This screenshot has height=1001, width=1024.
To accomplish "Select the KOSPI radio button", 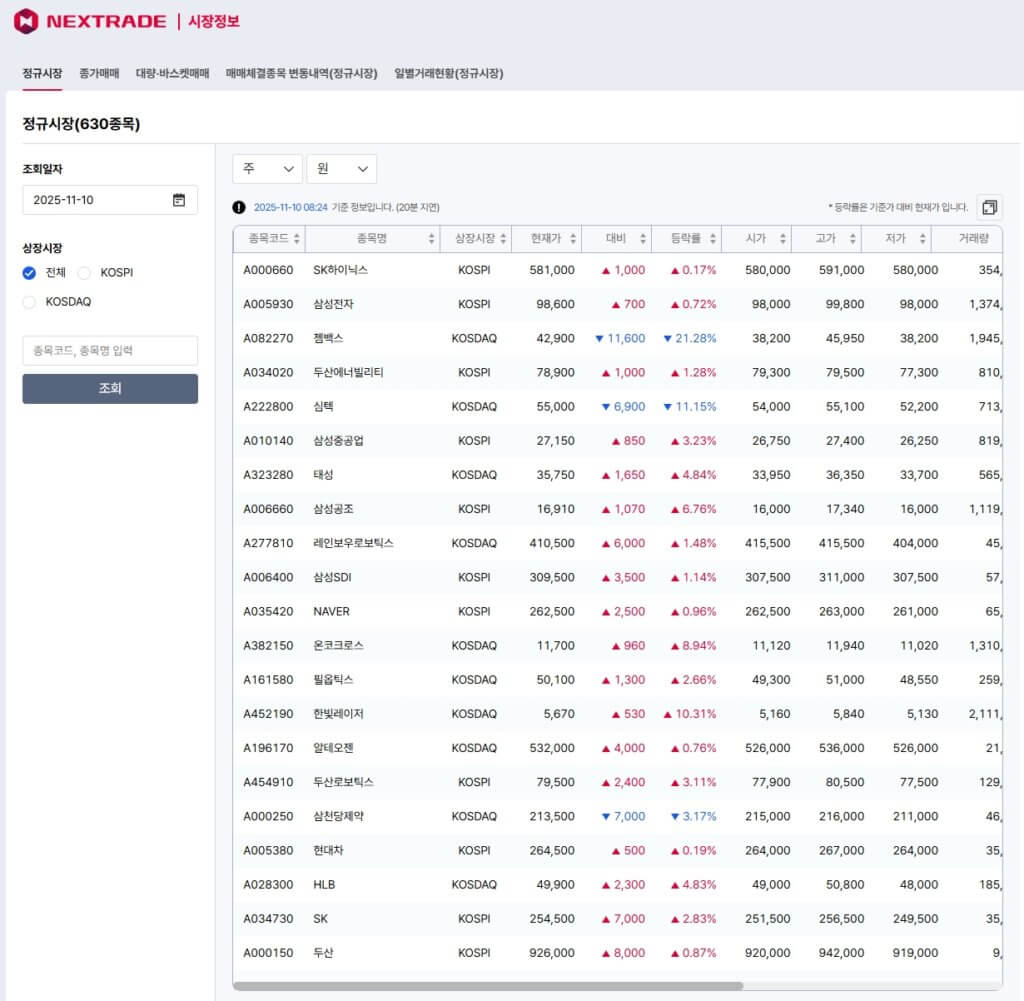I will click(84, 273).
